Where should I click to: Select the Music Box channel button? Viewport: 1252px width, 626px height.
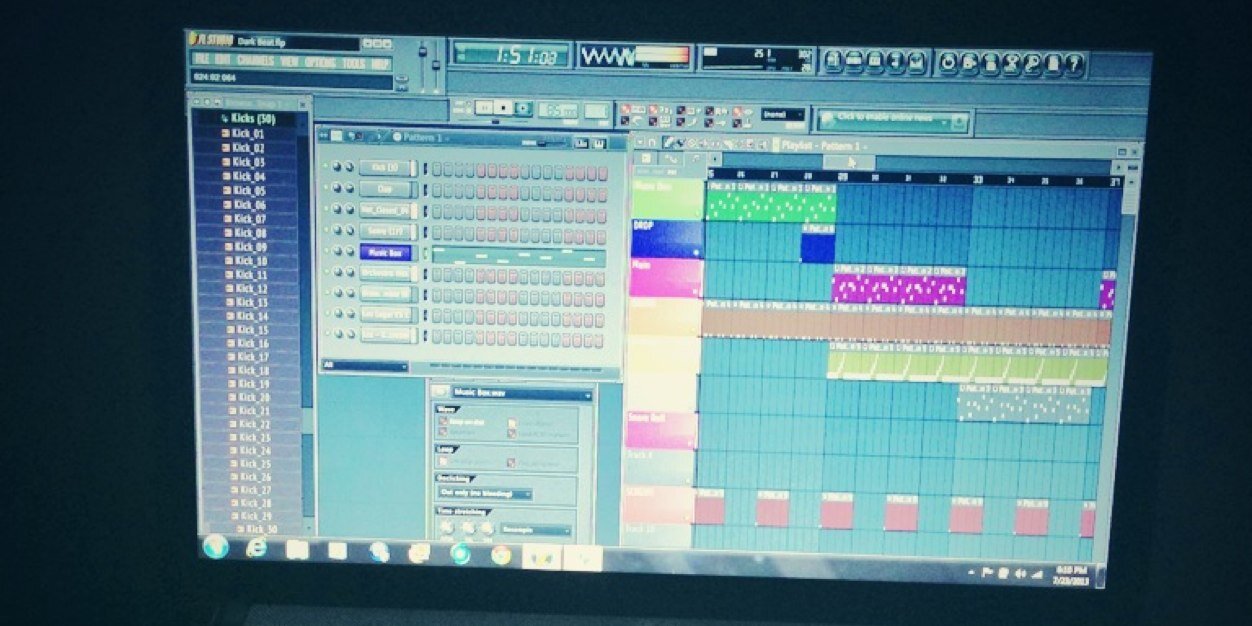pyautogui.click(x=385, y=252)
